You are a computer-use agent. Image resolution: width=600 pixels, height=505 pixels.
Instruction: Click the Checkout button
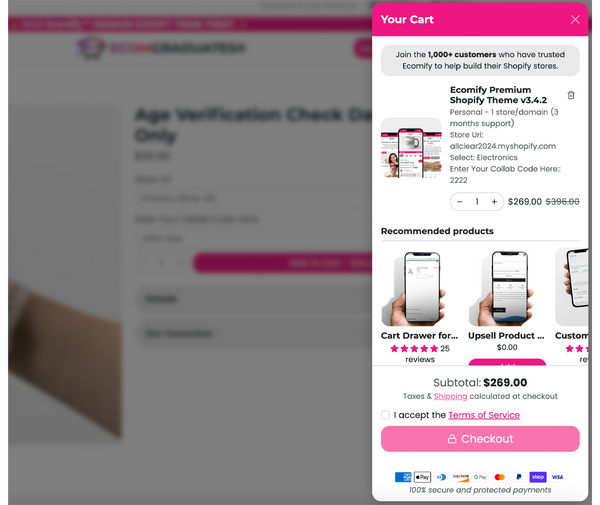click(x=480, y=439)
